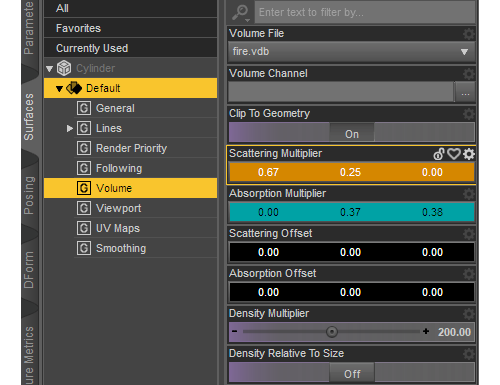Click the orange Scattering Multiplier color swatch
The height and width of the screenshot is (385, 500).
click(x=352, y=172)
